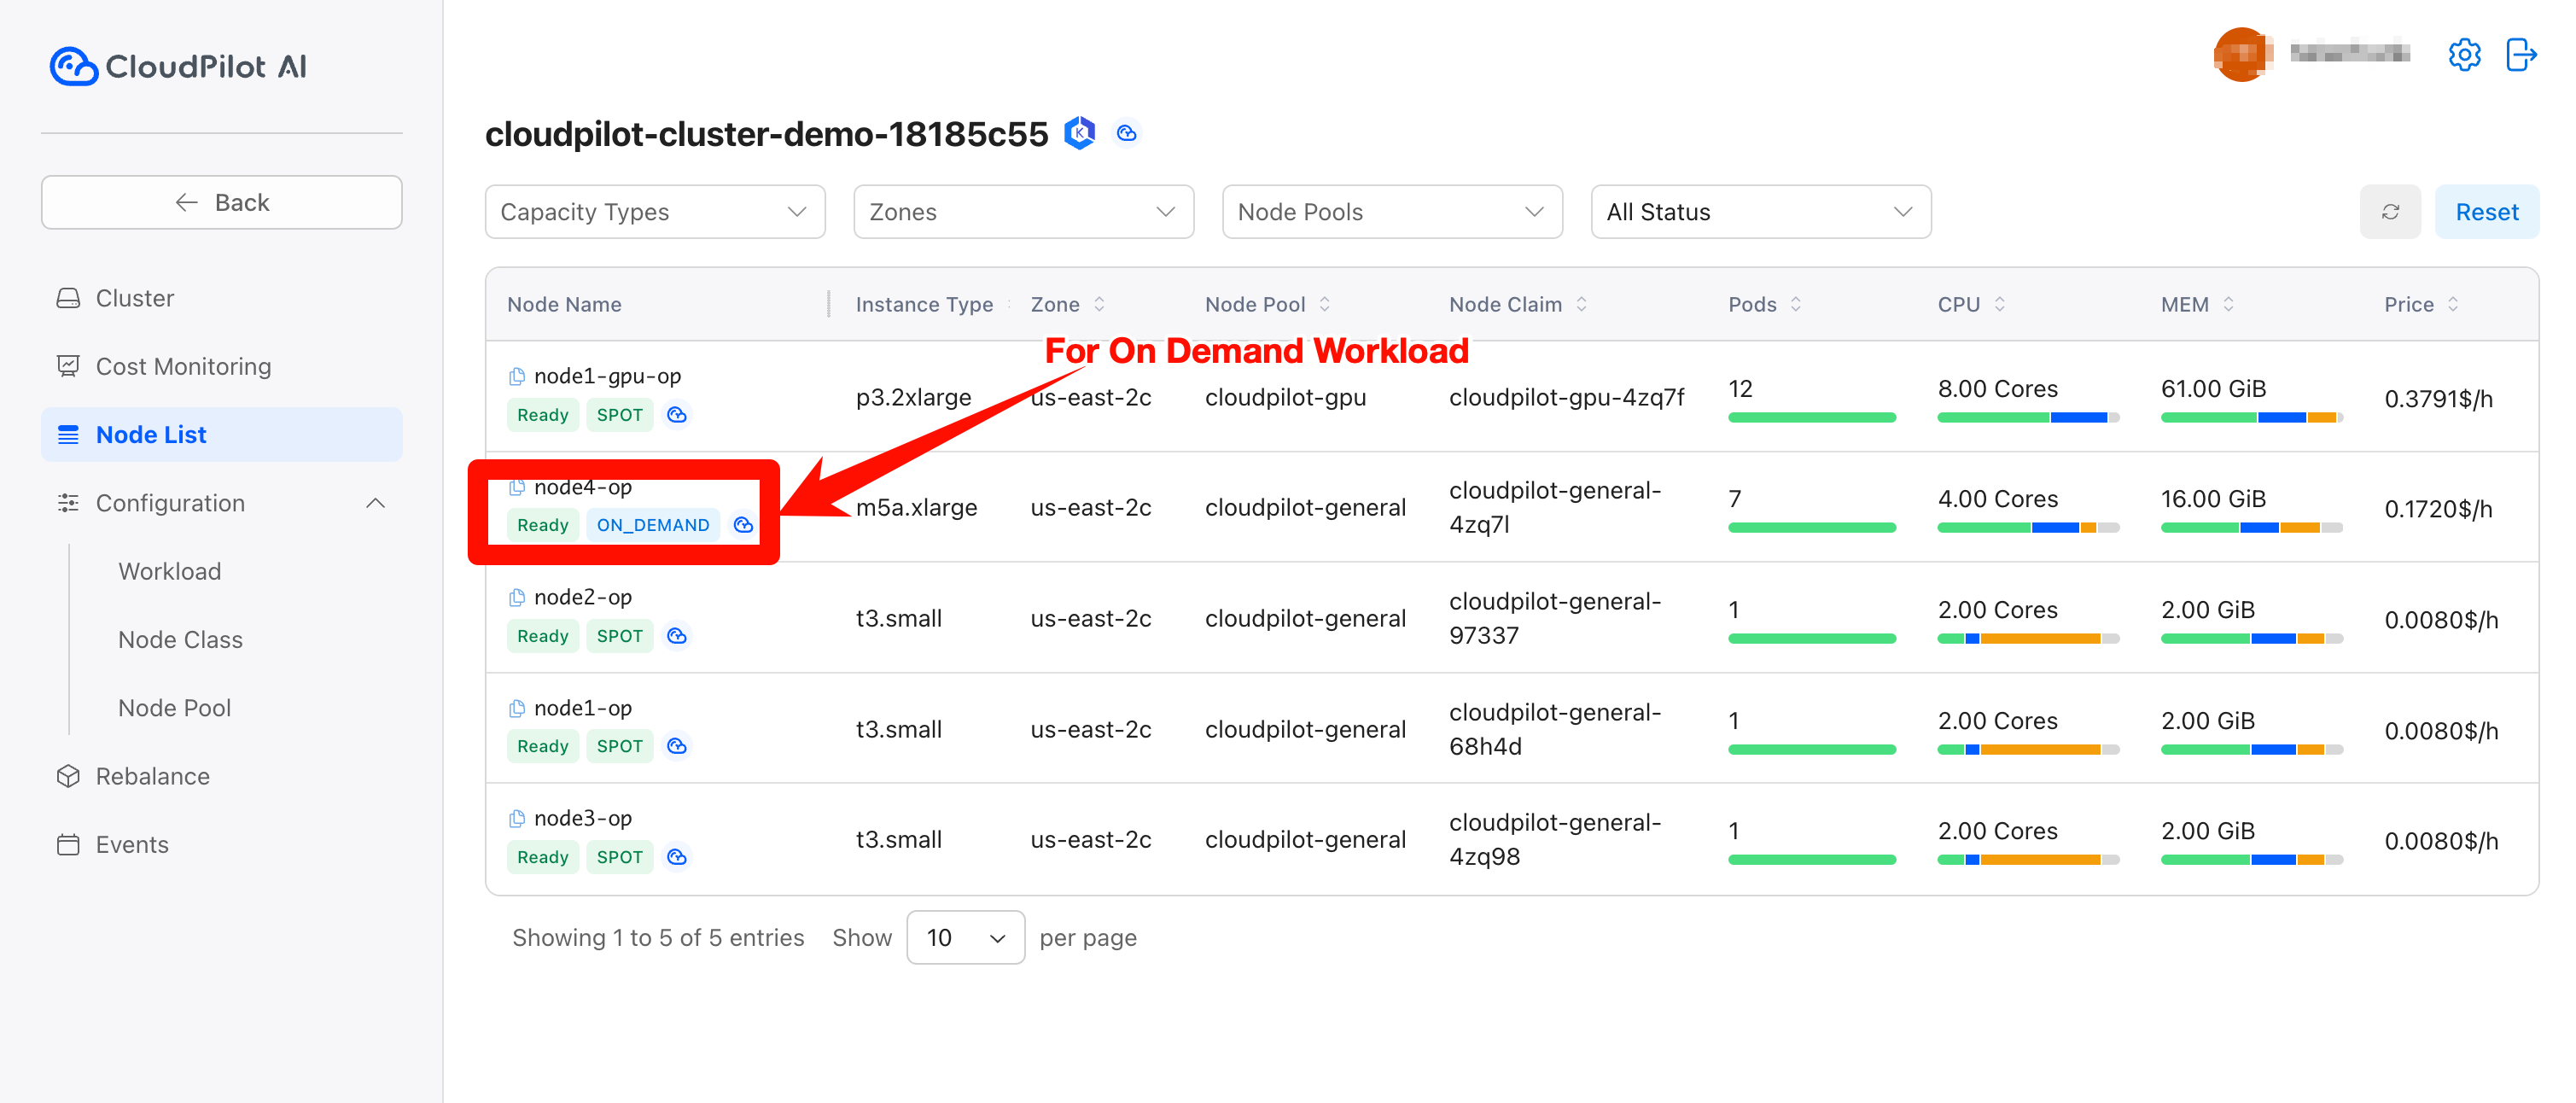The image size is (2576, 1103).
Task: Open the Capacity Types dropdown
Action: click(x=654, y=211)
